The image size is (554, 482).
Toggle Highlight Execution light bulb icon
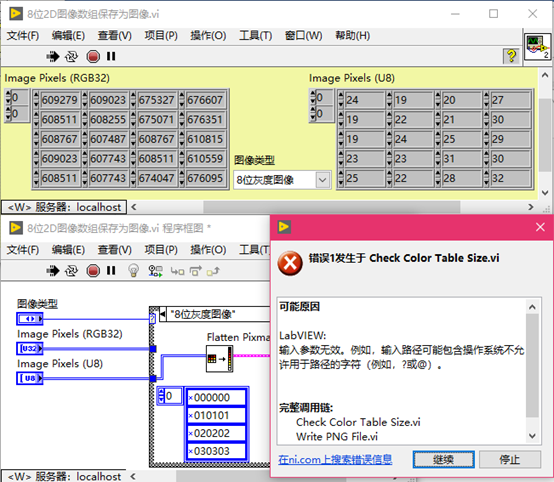(x=133, y=271)
